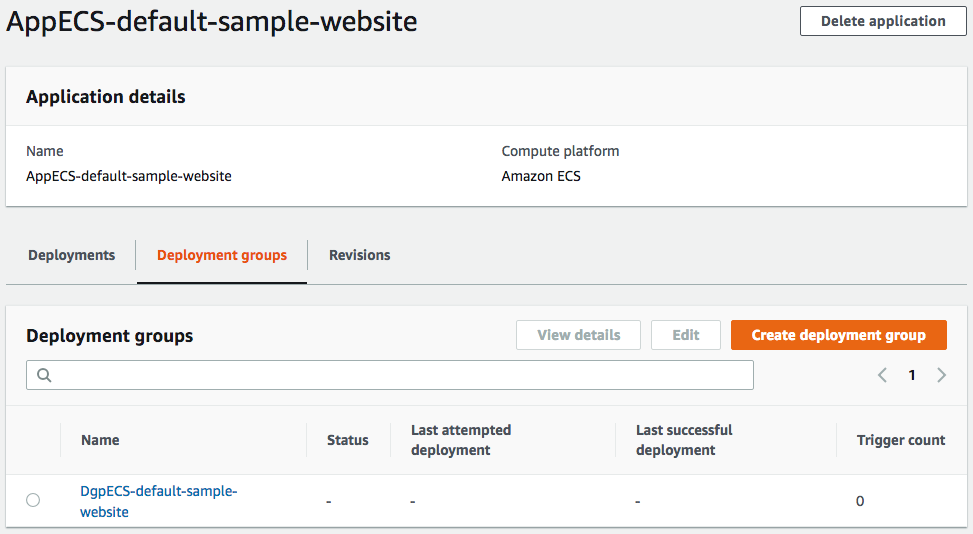The image size is (973, 534).
Task: Select the DgpECS-default-sample-website radio button
Action: [33, 500]
